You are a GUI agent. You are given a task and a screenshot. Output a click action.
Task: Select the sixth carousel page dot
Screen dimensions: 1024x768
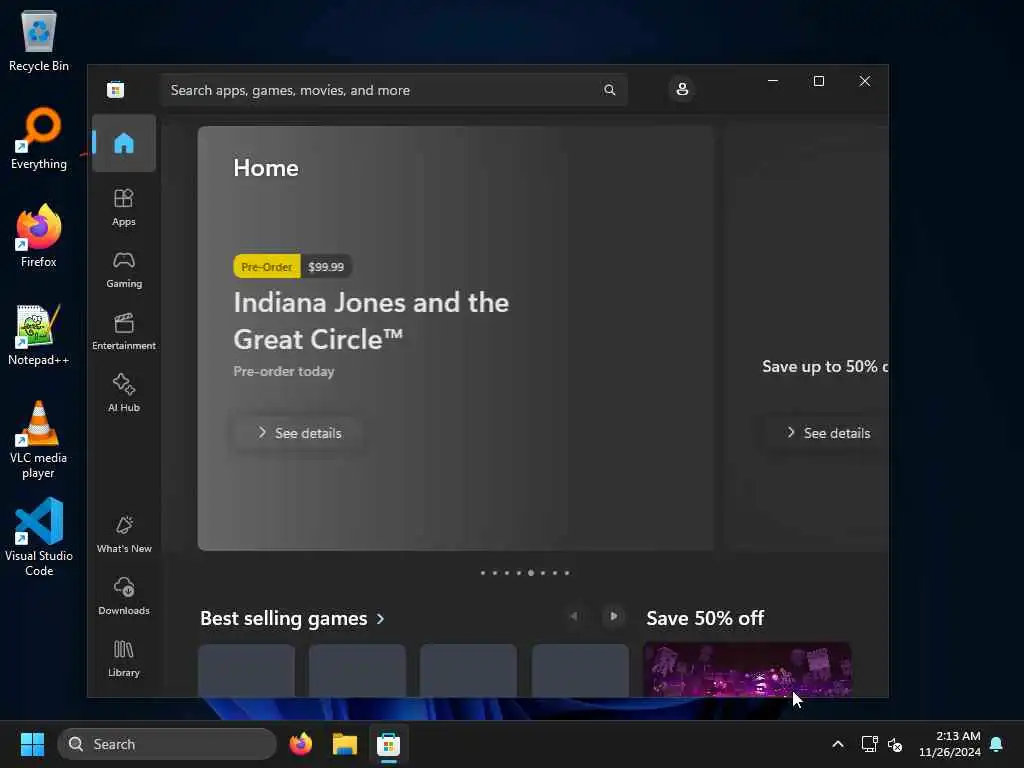(x=543, y=573)
